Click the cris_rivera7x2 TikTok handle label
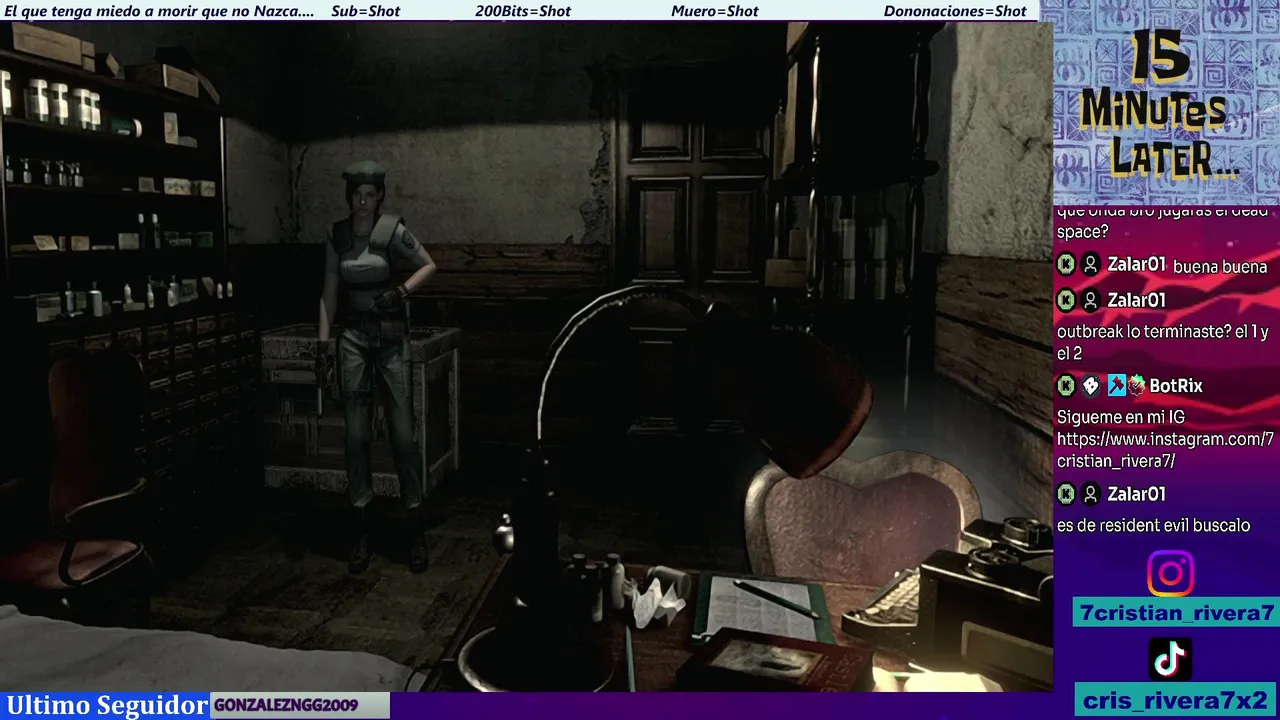This screenshot has height=720, width=1280. point(1175,700)
